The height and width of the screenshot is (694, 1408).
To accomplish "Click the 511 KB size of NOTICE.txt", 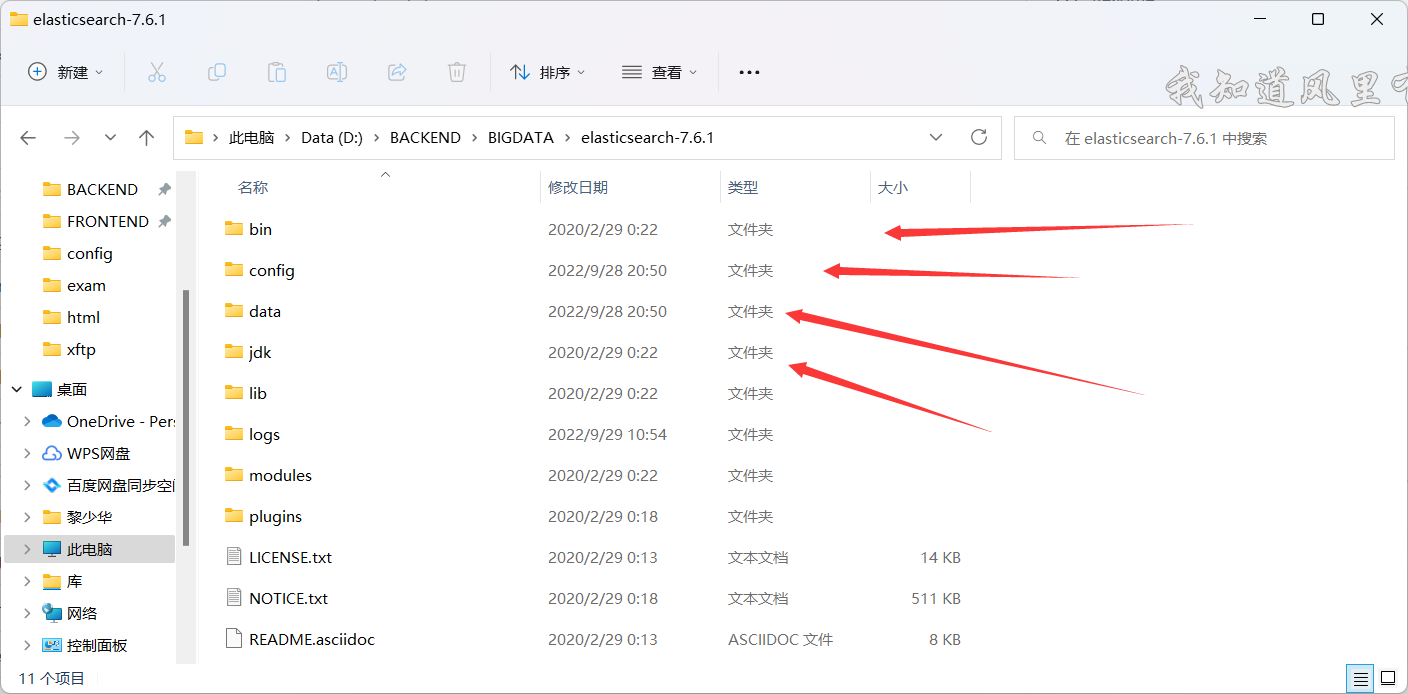I will click(x=937, y=598).
